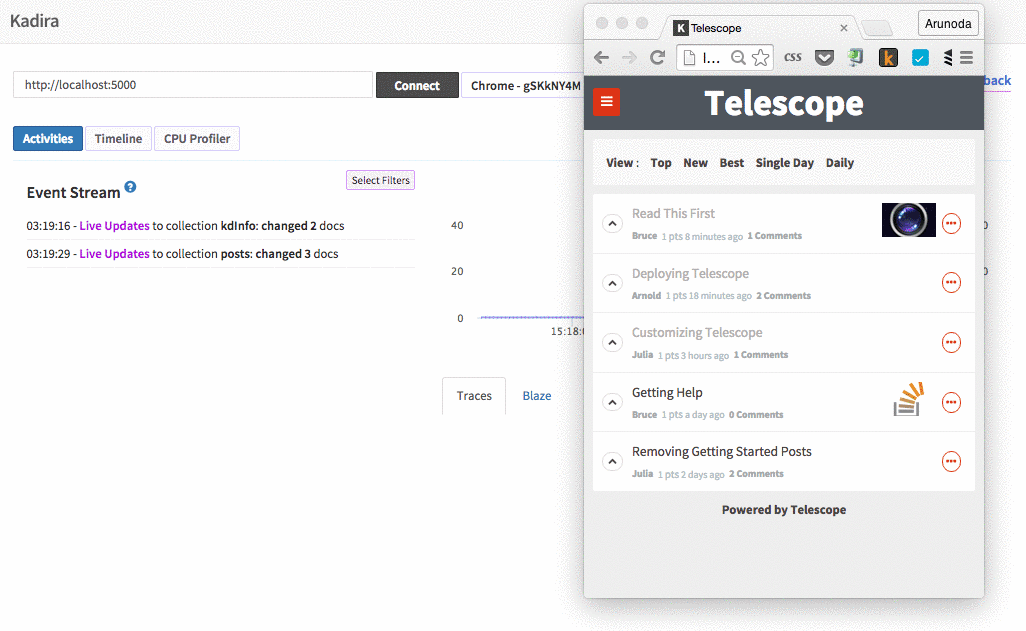This screenshot has width=1026, height=631.
Task: Focus the localhost URL input field
Action: (x=193, y=84)
